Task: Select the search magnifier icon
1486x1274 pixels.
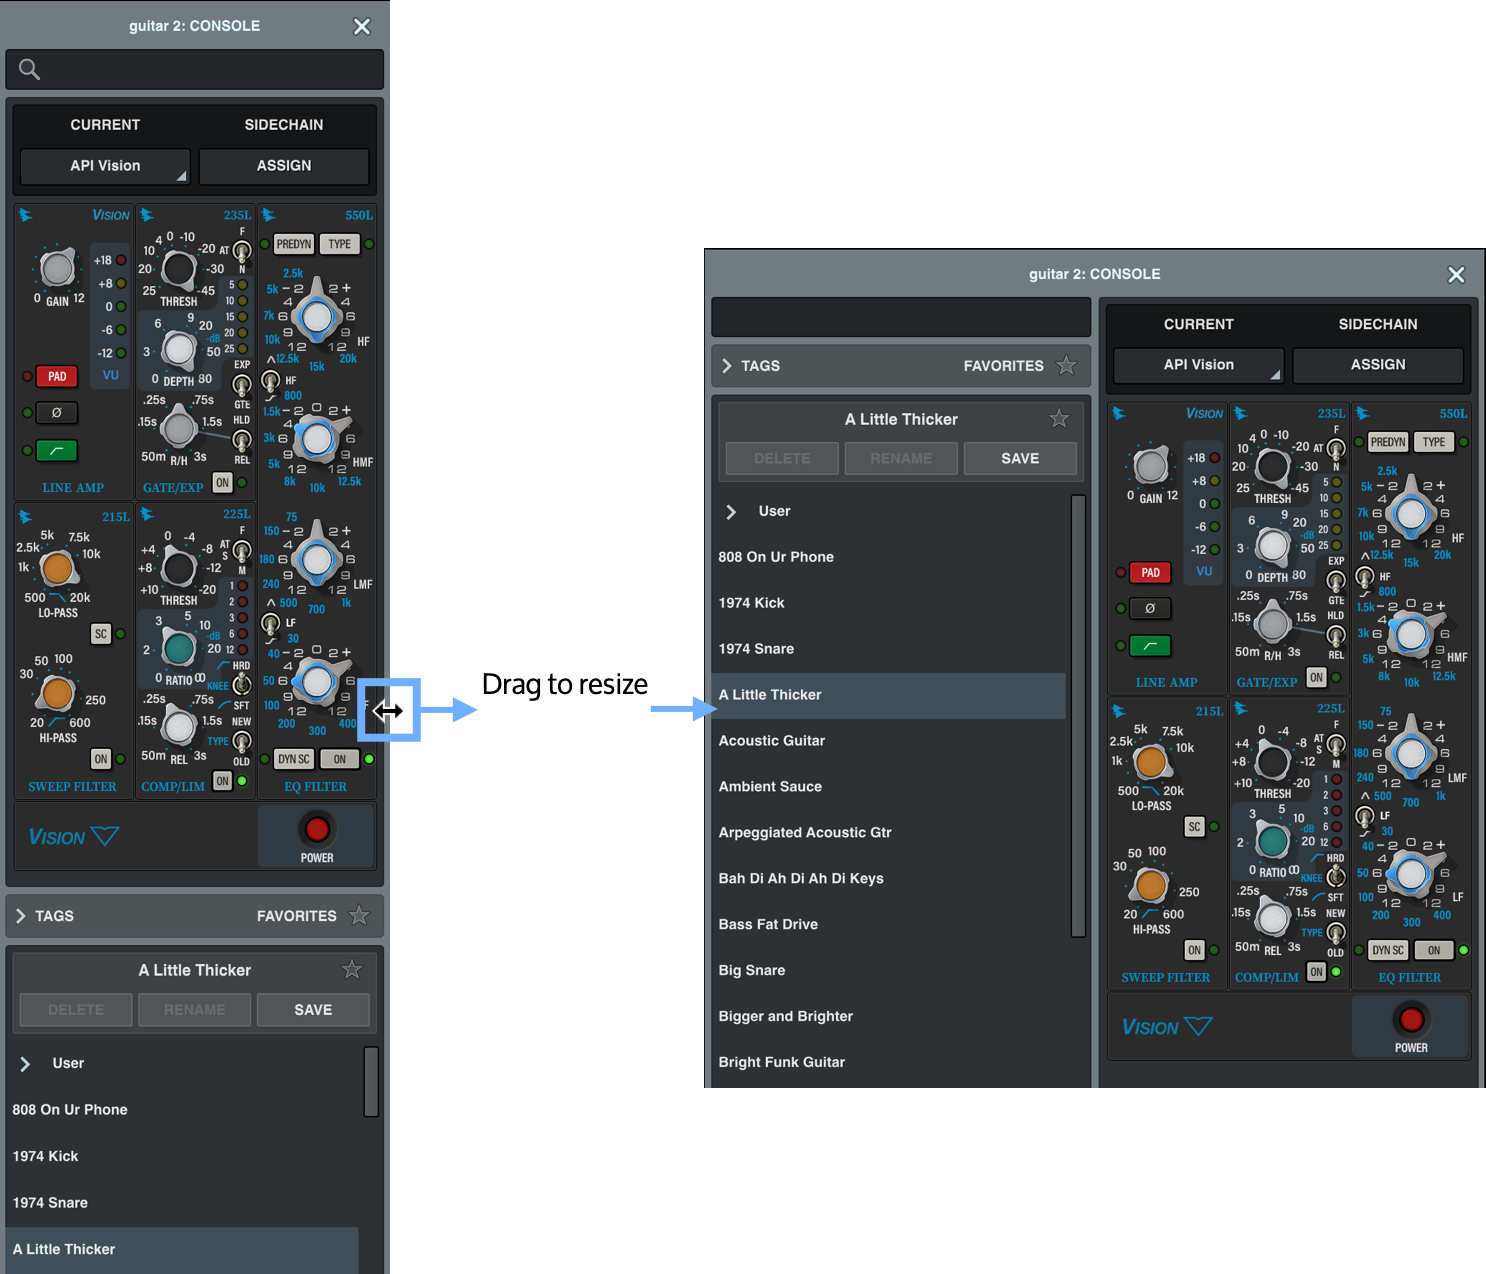Action: (x=28, y=69)
